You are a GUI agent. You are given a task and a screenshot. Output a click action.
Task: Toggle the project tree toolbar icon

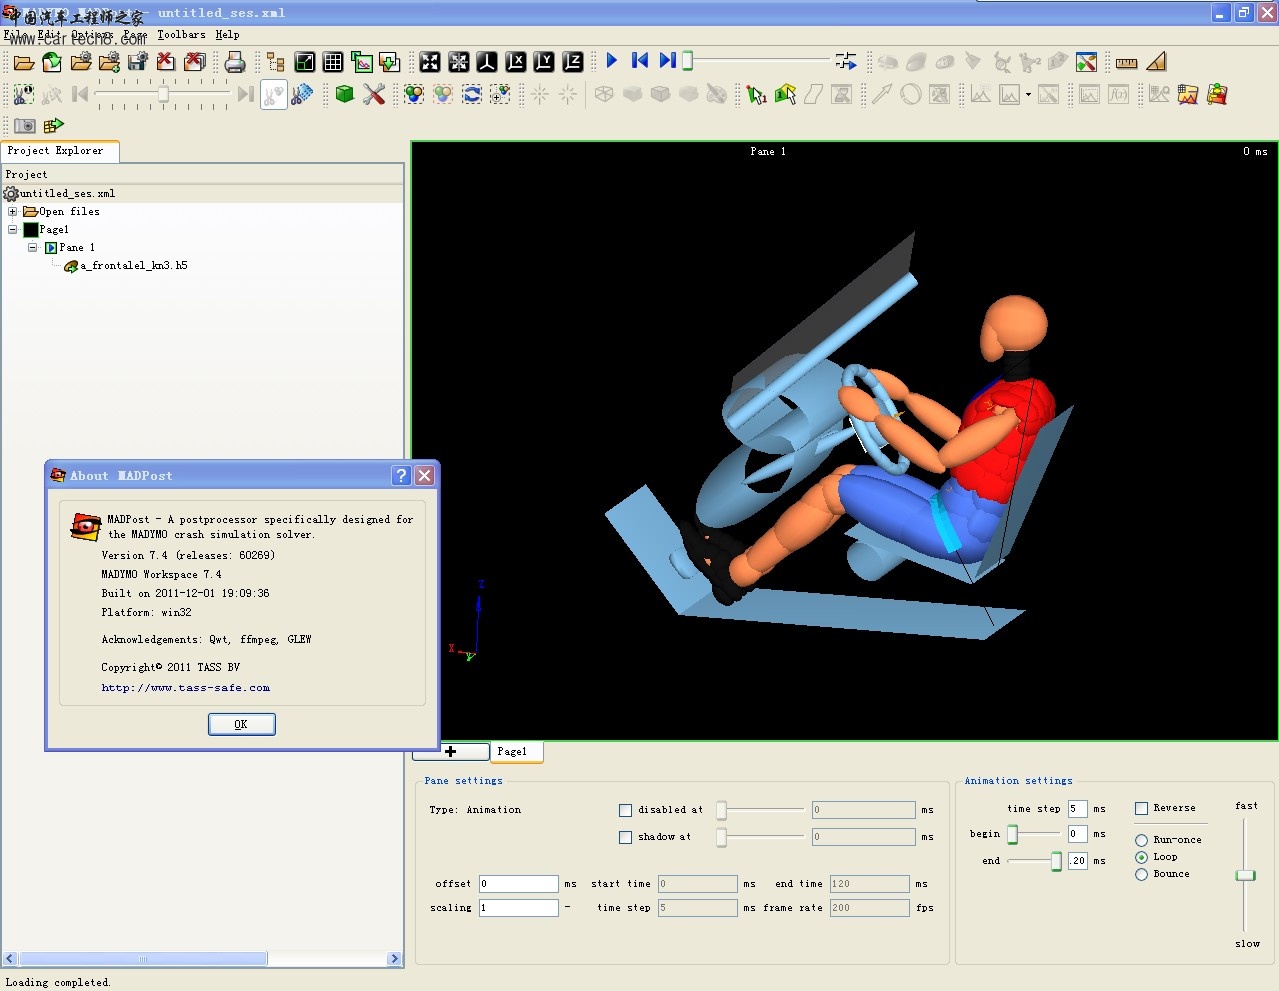275,62
